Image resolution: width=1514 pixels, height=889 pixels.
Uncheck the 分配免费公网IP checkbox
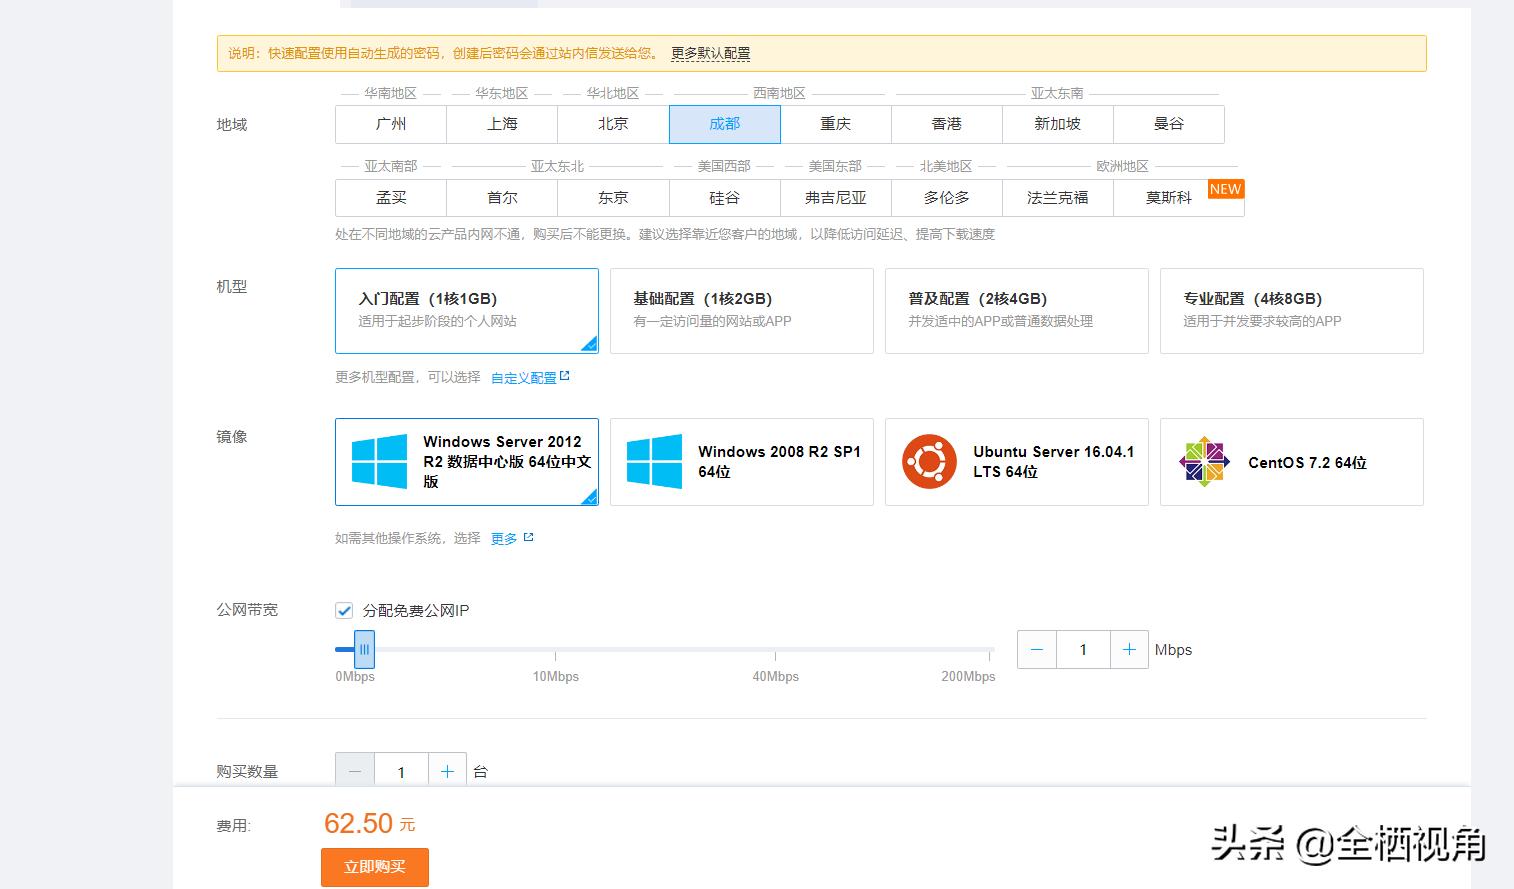coord(344,610)
